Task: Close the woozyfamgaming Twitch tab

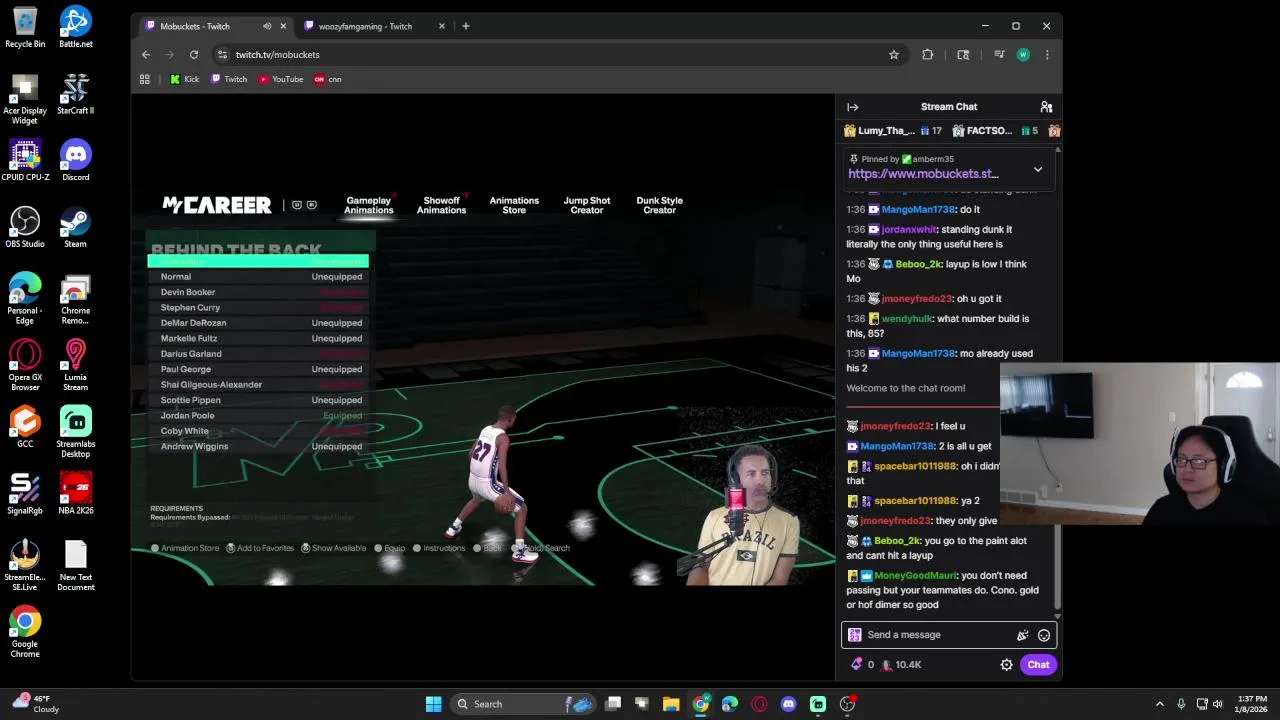Action: coord(441,26)
